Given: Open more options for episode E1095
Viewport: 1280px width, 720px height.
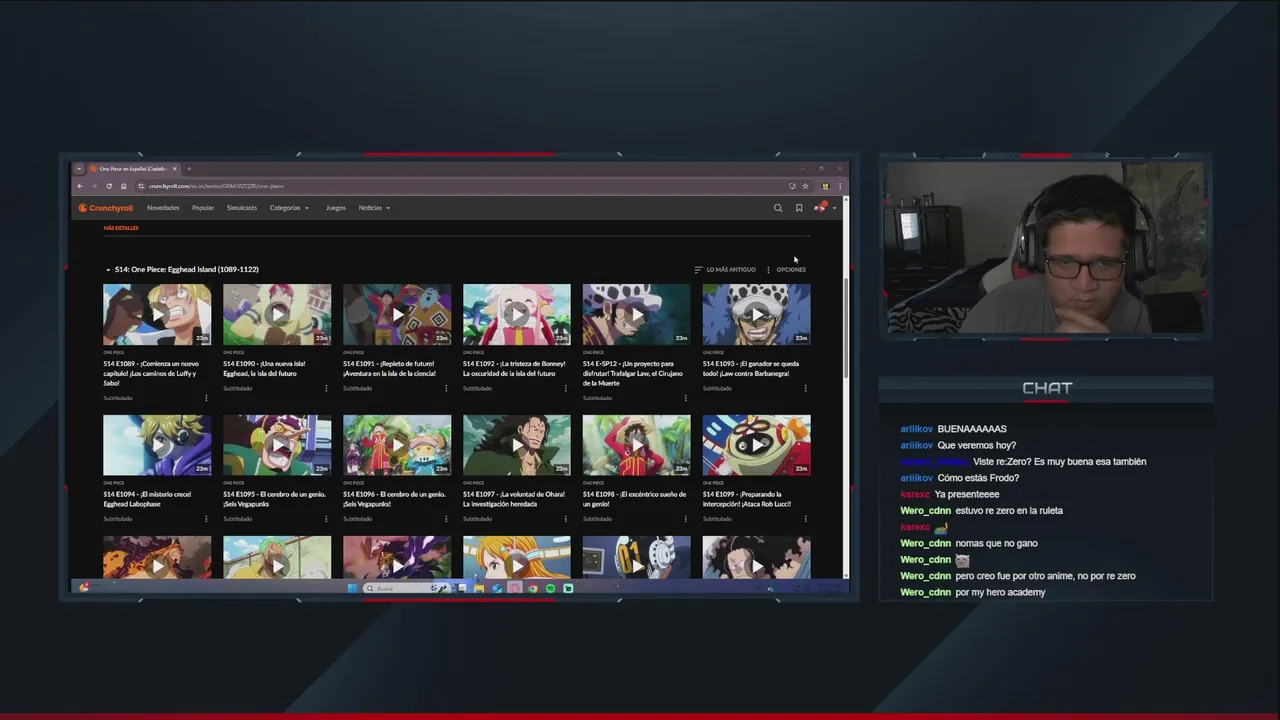Looking at the screenshot, I should tap(326, 519).
